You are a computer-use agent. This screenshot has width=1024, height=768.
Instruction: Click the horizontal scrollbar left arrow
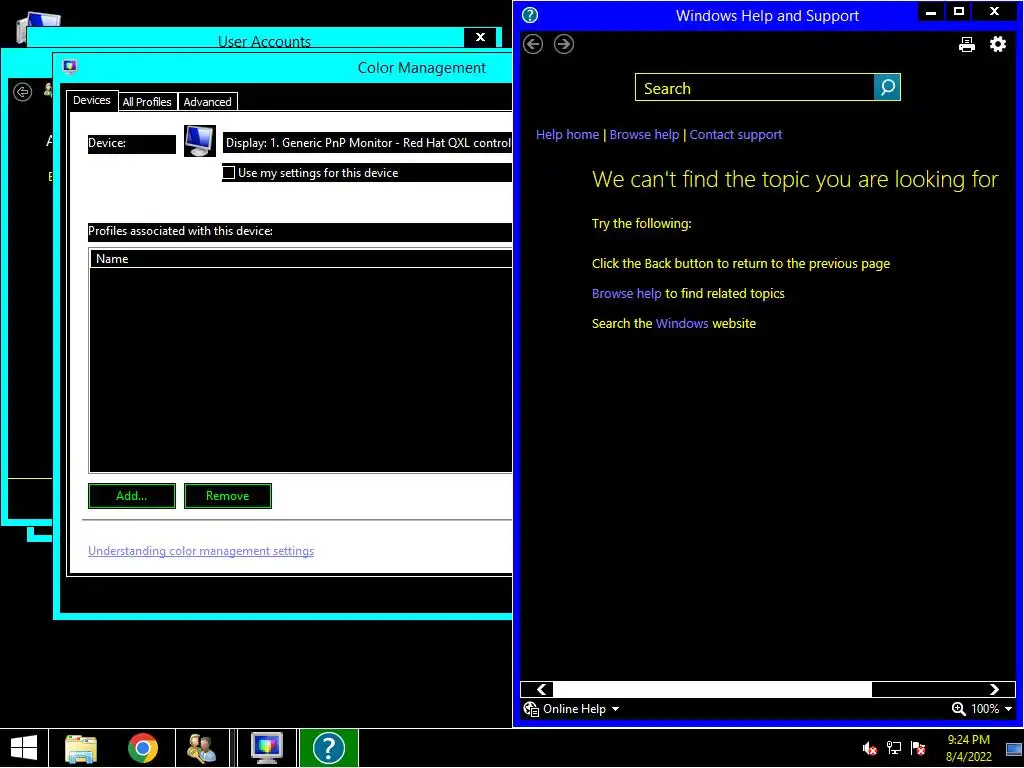click(541, 690)
